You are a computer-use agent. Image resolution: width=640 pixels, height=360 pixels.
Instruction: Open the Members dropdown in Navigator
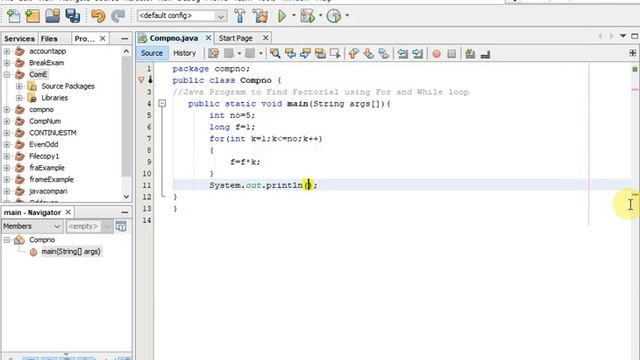coord(32,226)
